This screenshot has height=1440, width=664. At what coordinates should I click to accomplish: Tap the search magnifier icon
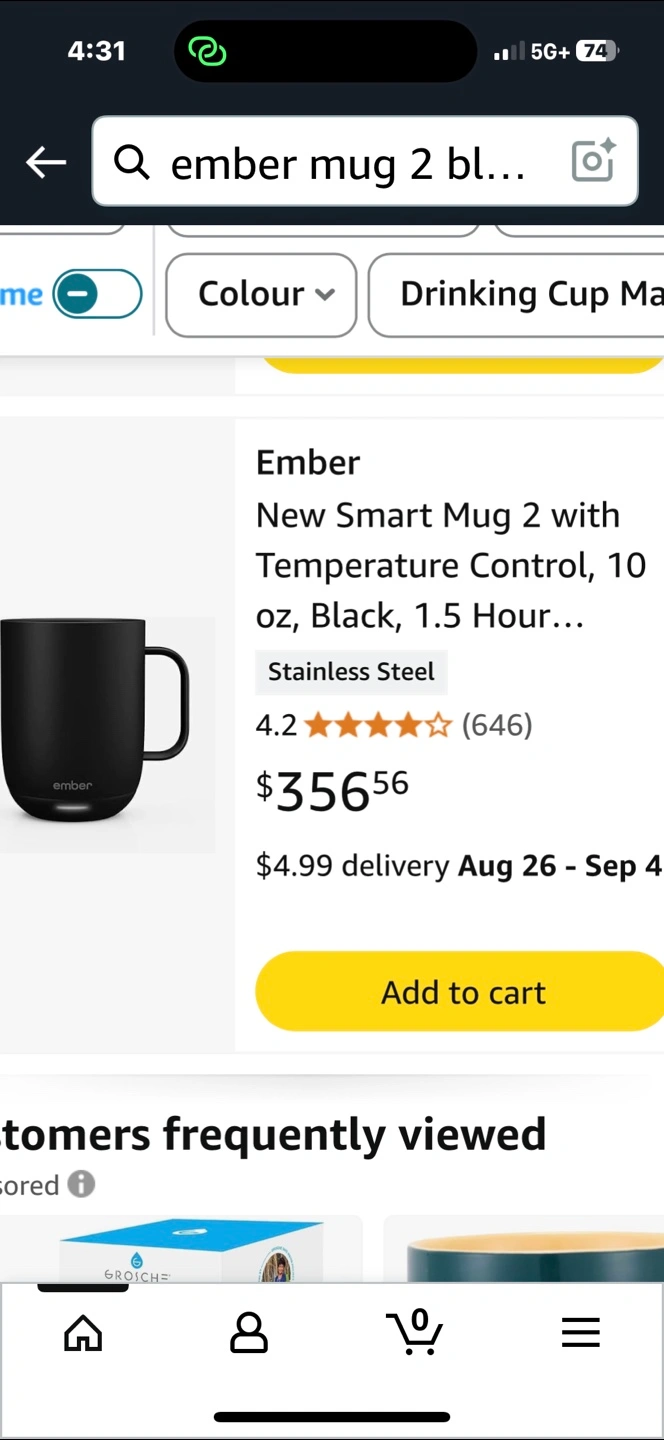pos(132,161)
